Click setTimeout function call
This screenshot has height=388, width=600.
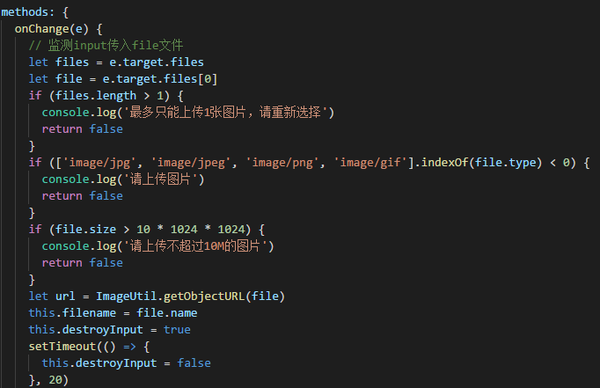point(62,346)
